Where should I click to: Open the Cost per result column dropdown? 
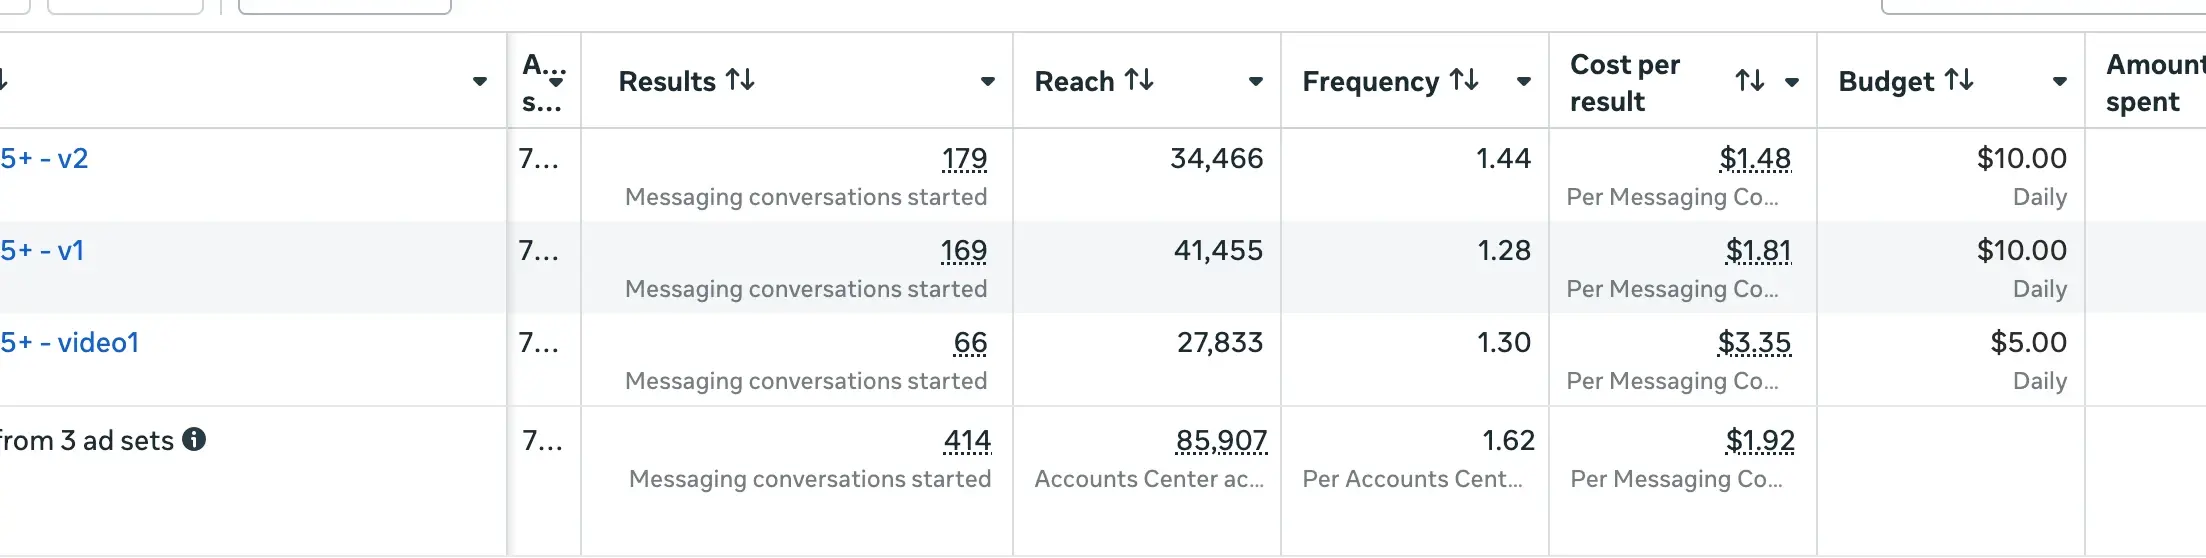tap(1792, 82)
